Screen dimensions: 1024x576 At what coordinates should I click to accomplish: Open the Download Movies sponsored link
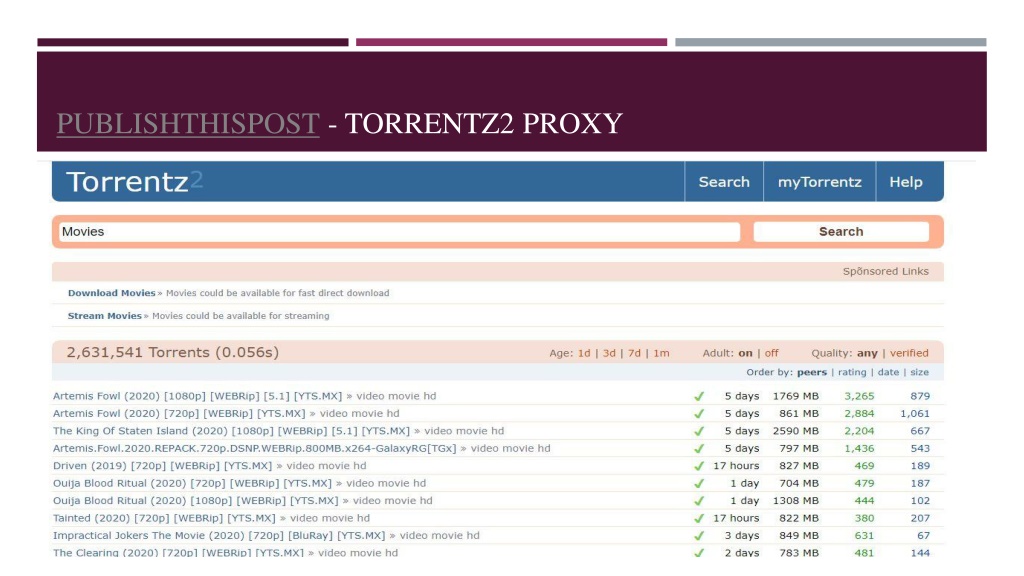[x=112, y=293]
